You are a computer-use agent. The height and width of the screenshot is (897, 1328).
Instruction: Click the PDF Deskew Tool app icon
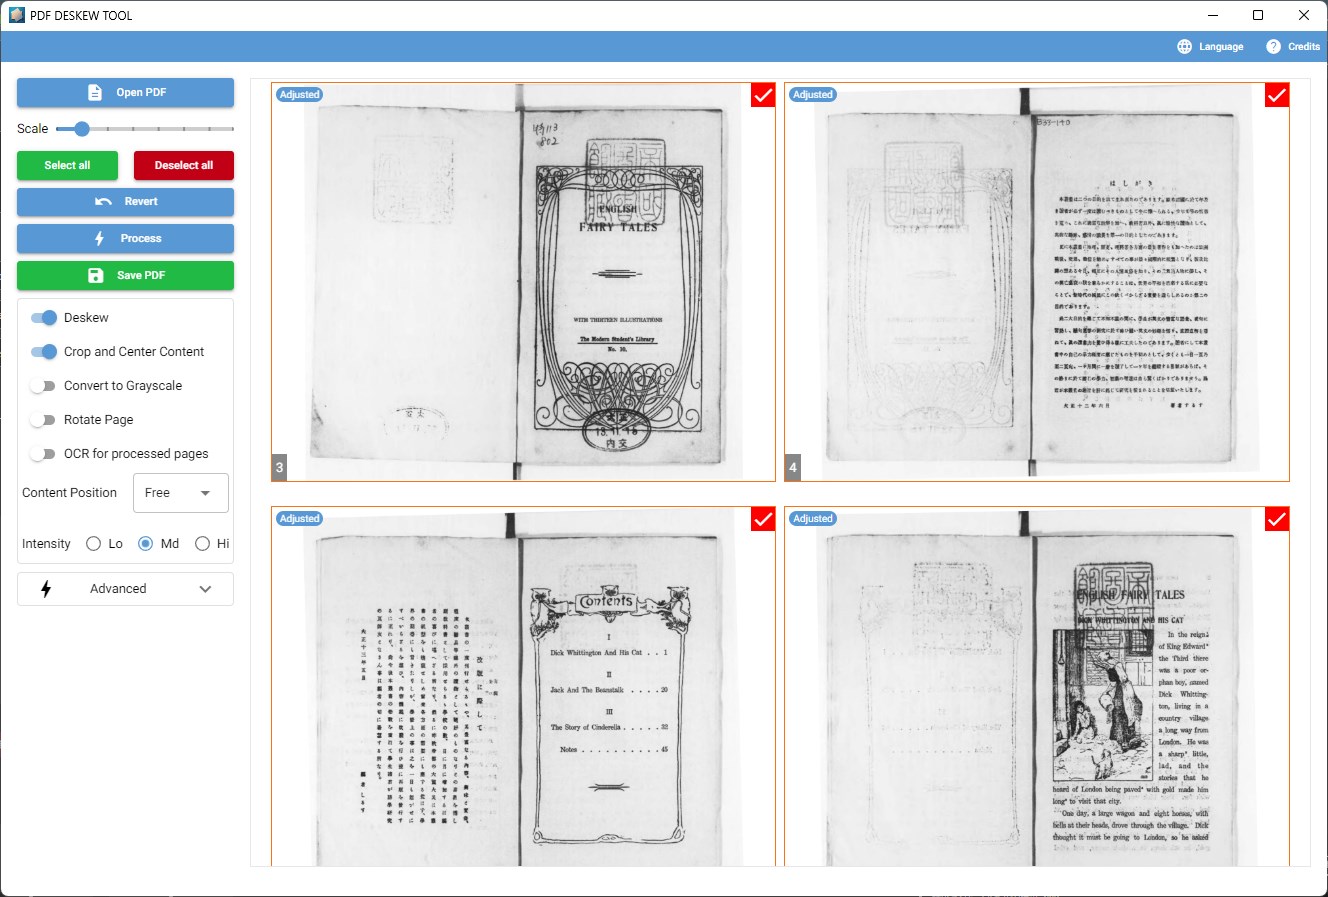pos(17,15)
